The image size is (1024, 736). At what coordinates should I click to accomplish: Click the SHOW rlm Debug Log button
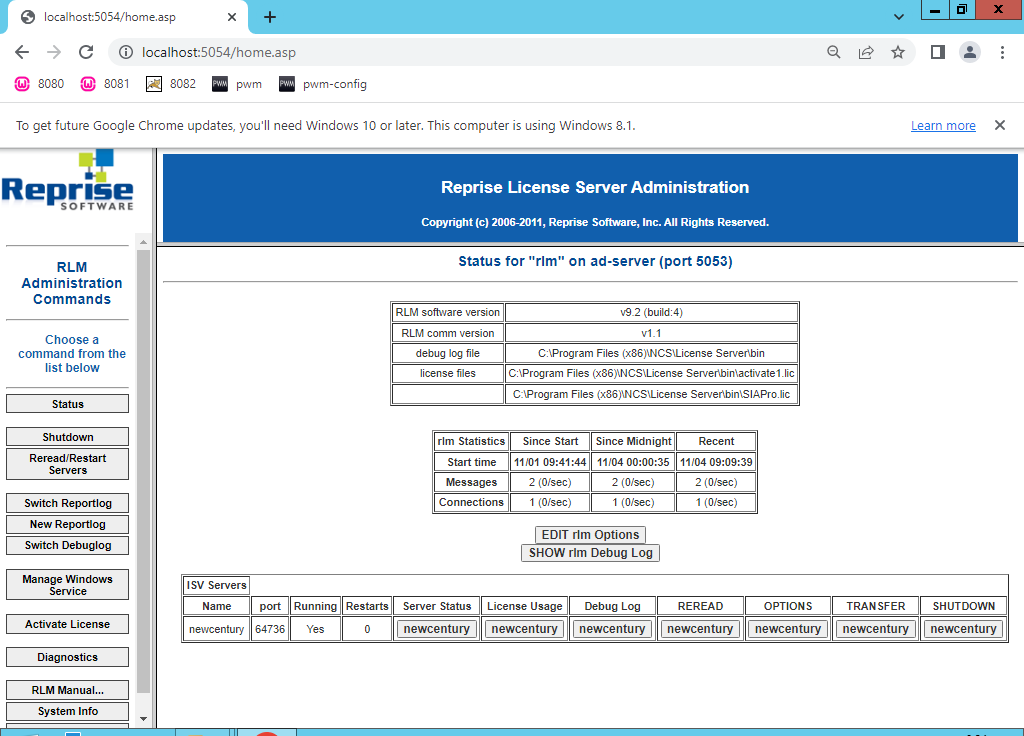tap(590, 553)
